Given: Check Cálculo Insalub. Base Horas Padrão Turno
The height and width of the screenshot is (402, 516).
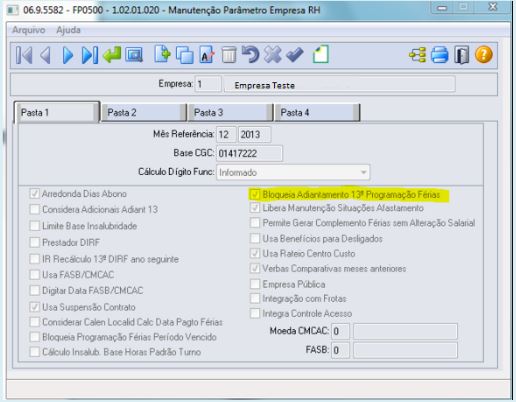Looking at the screenshot, I should (x=35, y=352).
